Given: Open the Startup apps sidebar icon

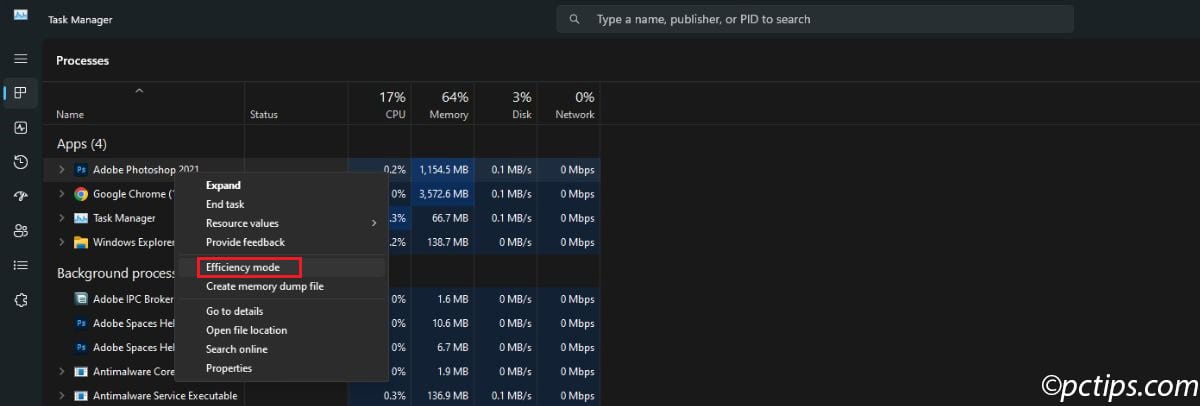Looking at the screenshot, I should click(20, 196).
